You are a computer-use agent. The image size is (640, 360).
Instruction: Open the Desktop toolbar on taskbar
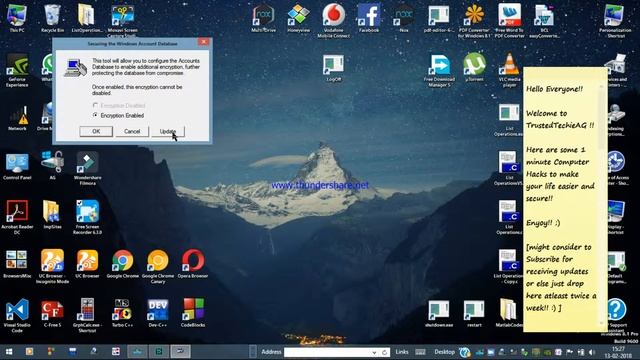(444, 352)
